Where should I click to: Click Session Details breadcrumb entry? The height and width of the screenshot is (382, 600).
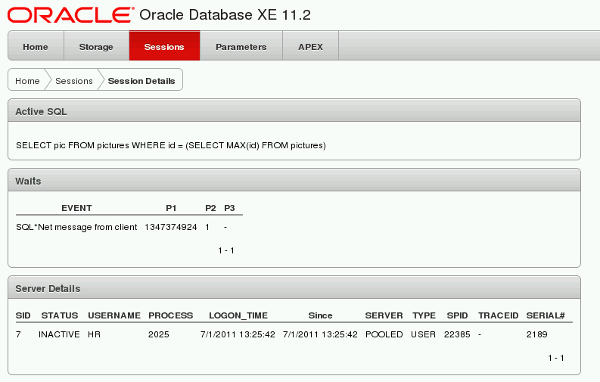[141, 81]
